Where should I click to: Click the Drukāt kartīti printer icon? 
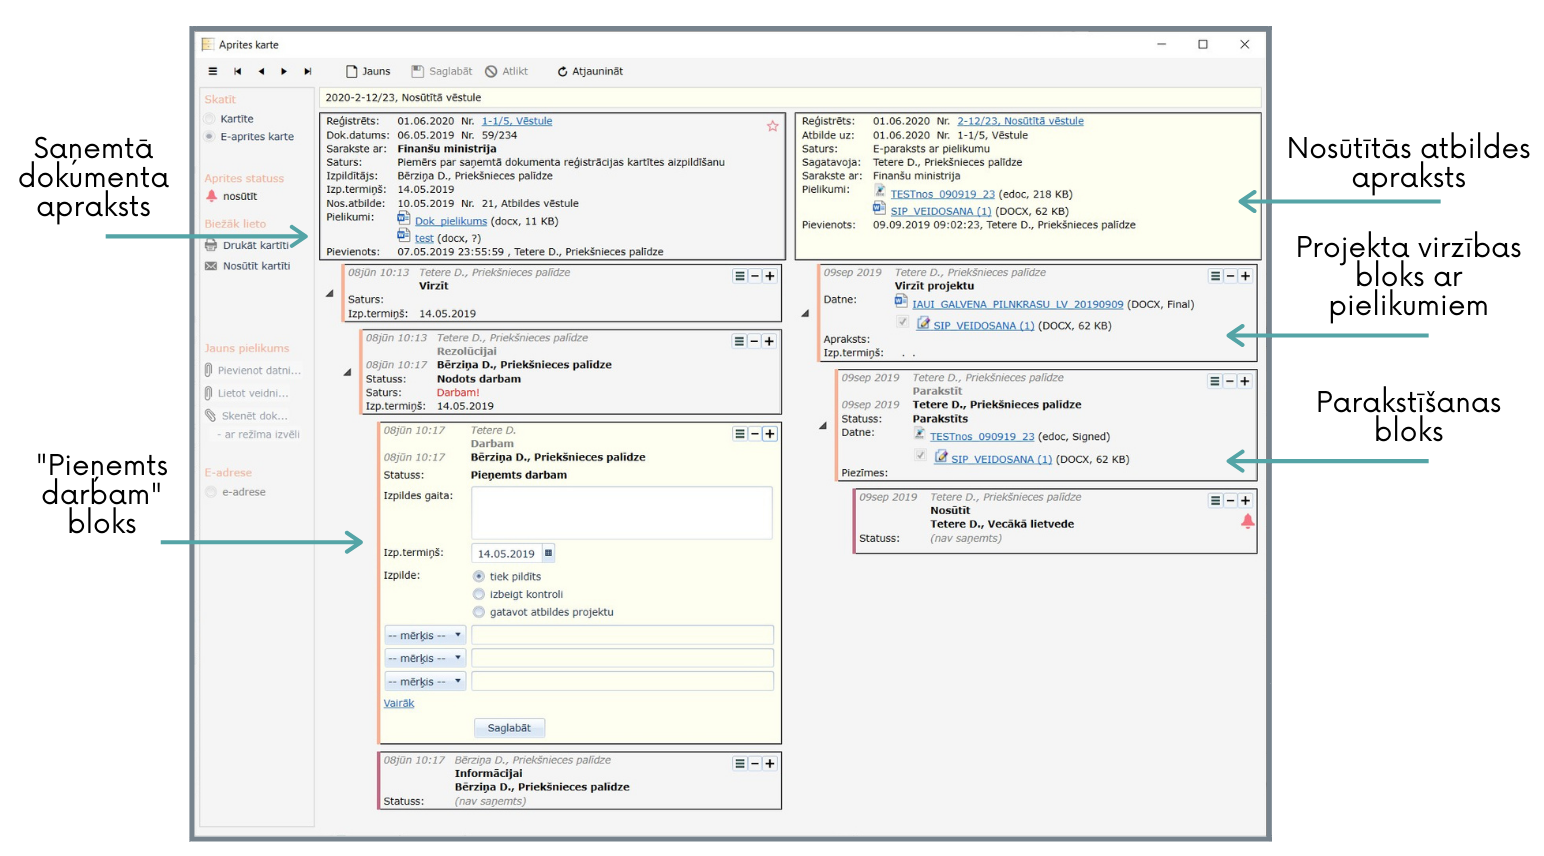[x=211, y=245]
